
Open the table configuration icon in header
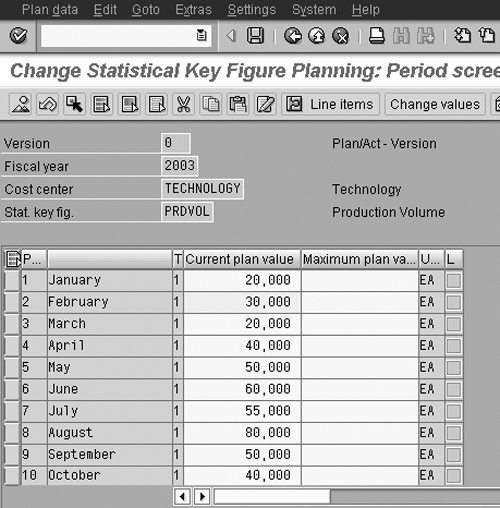point(13,259)
